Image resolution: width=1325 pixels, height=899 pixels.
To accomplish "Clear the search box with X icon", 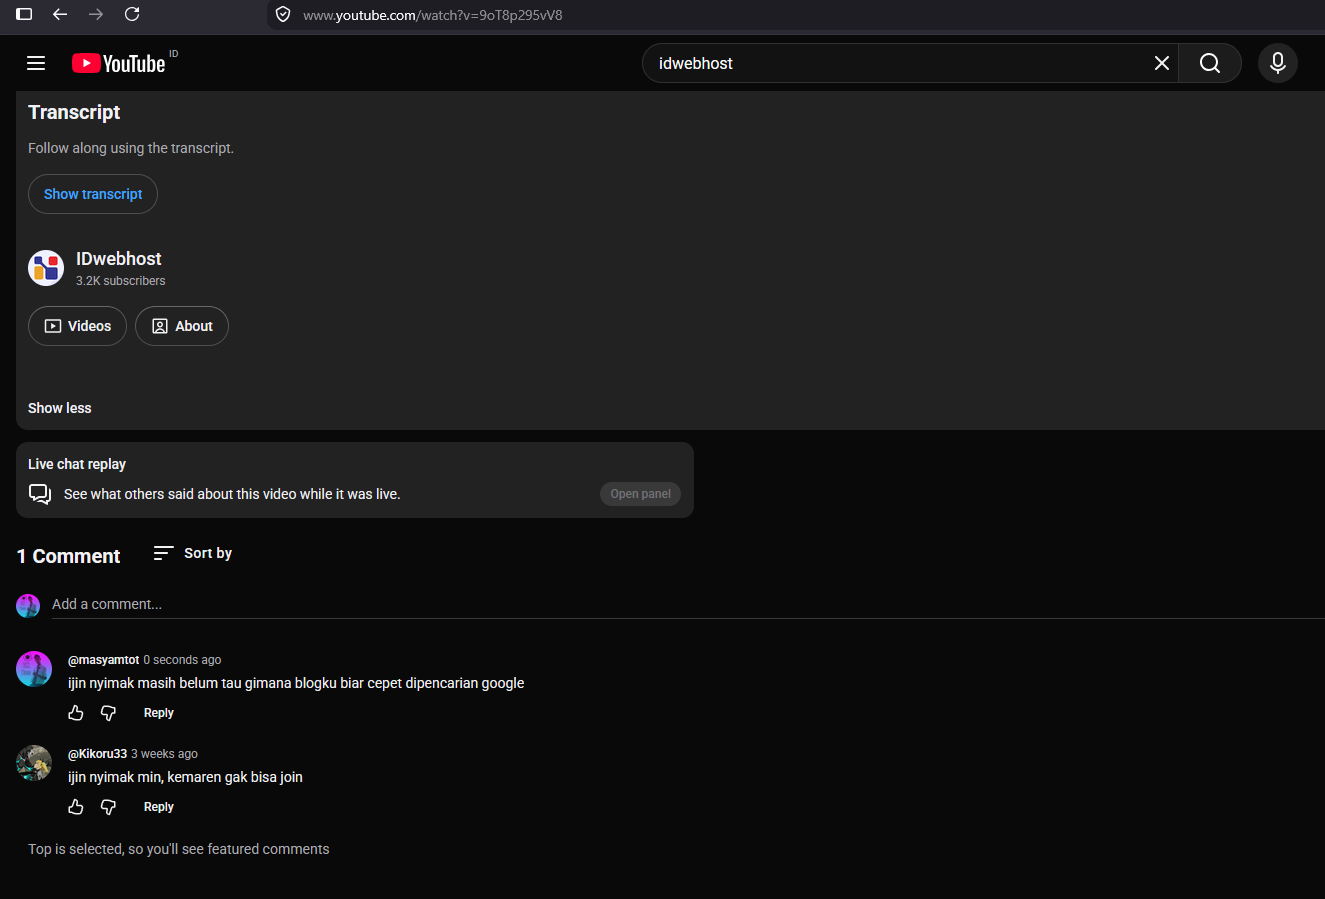I will 1162,63.
